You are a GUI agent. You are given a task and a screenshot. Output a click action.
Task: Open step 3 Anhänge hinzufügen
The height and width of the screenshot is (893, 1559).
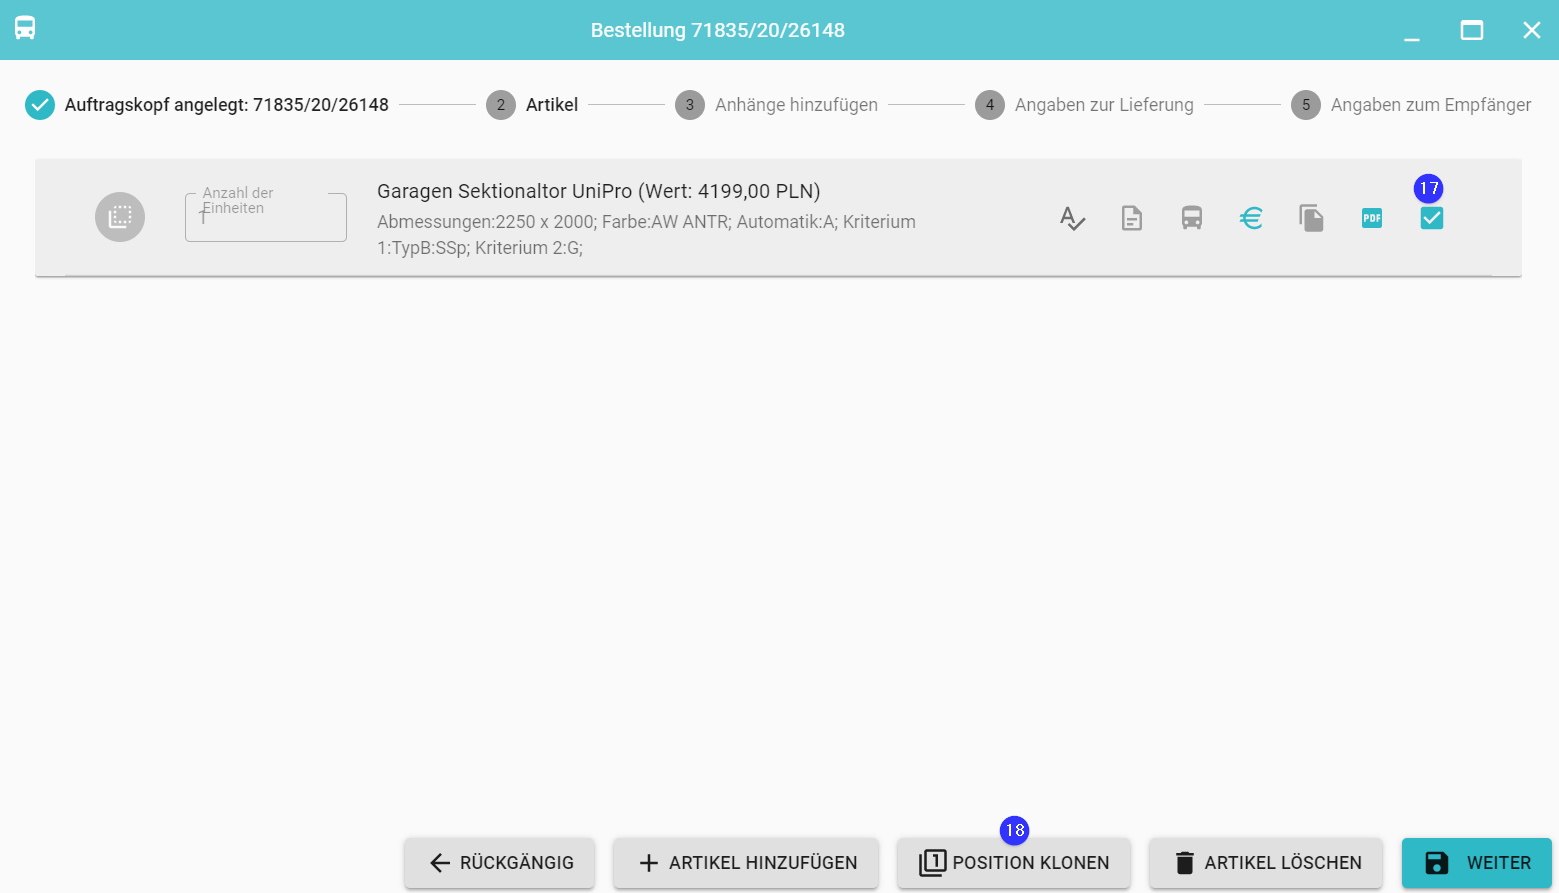tap(776, 105)
